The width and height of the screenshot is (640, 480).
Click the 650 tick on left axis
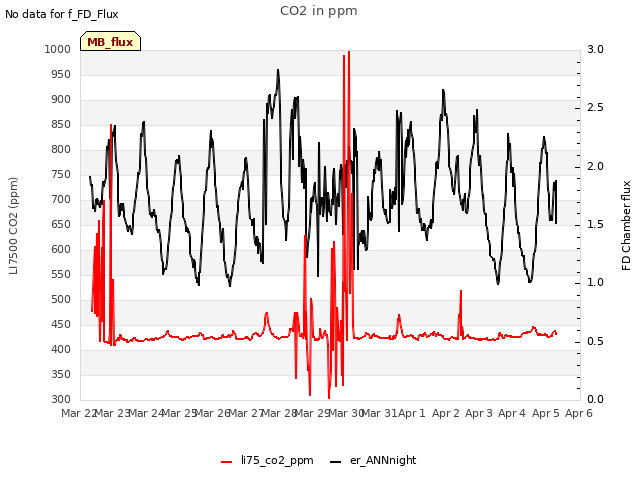(x=61, y=224)
